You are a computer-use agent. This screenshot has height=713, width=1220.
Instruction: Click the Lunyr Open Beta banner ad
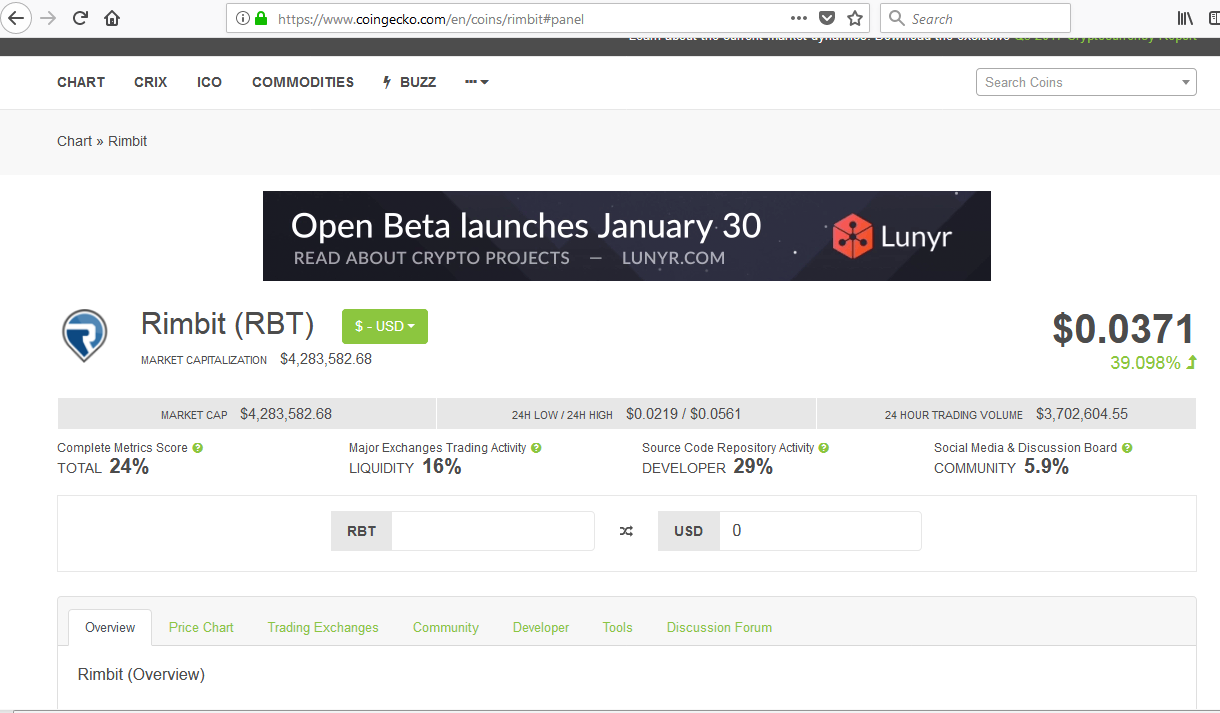[x=627, y=236]
